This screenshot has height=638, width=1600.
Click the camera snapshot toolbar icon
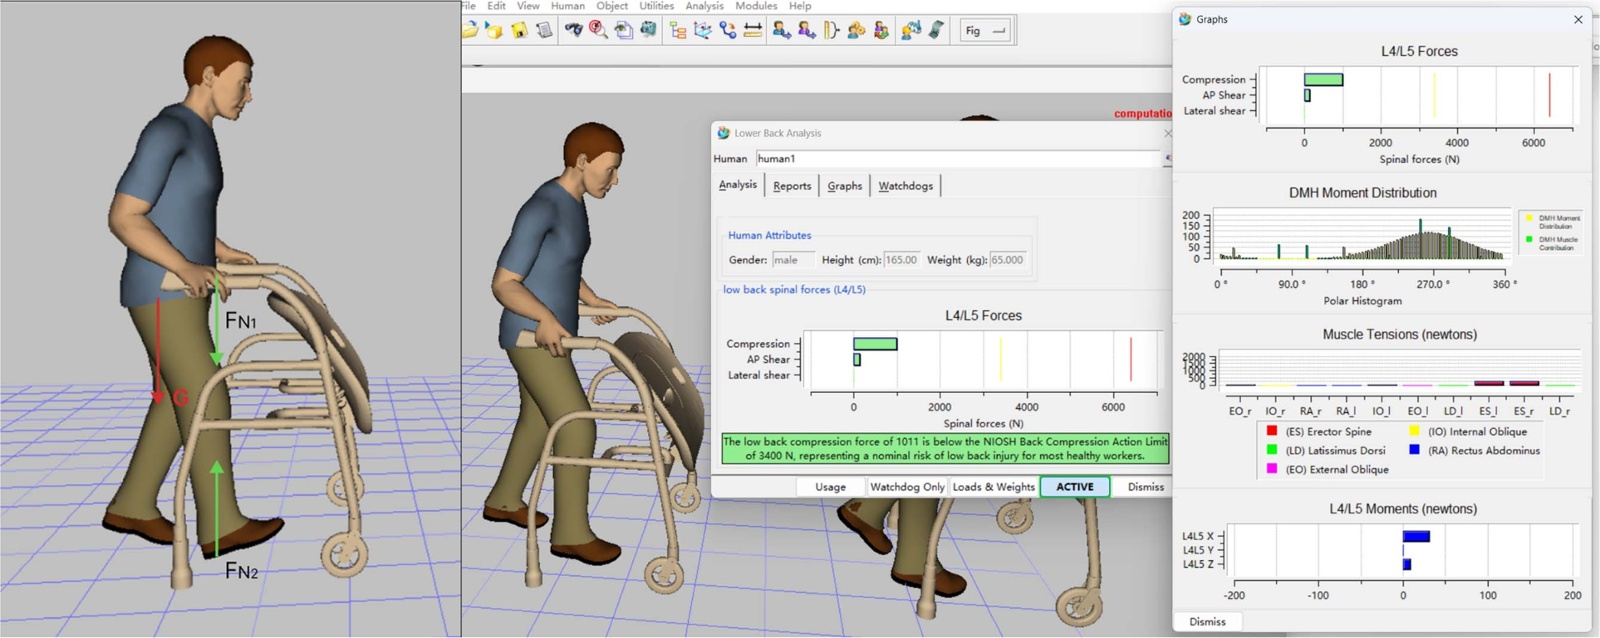click(648, 31)
